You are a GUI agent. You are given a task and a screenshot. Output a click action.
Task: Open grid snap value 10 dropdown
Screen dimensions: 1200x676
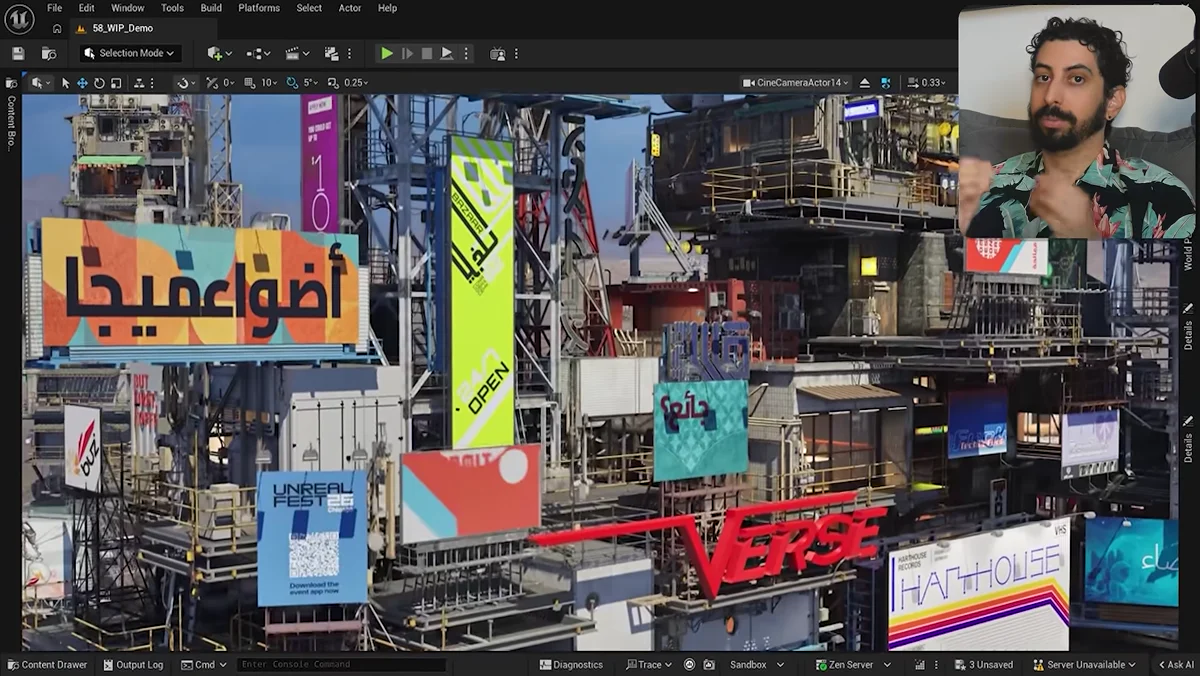point(269,82)
